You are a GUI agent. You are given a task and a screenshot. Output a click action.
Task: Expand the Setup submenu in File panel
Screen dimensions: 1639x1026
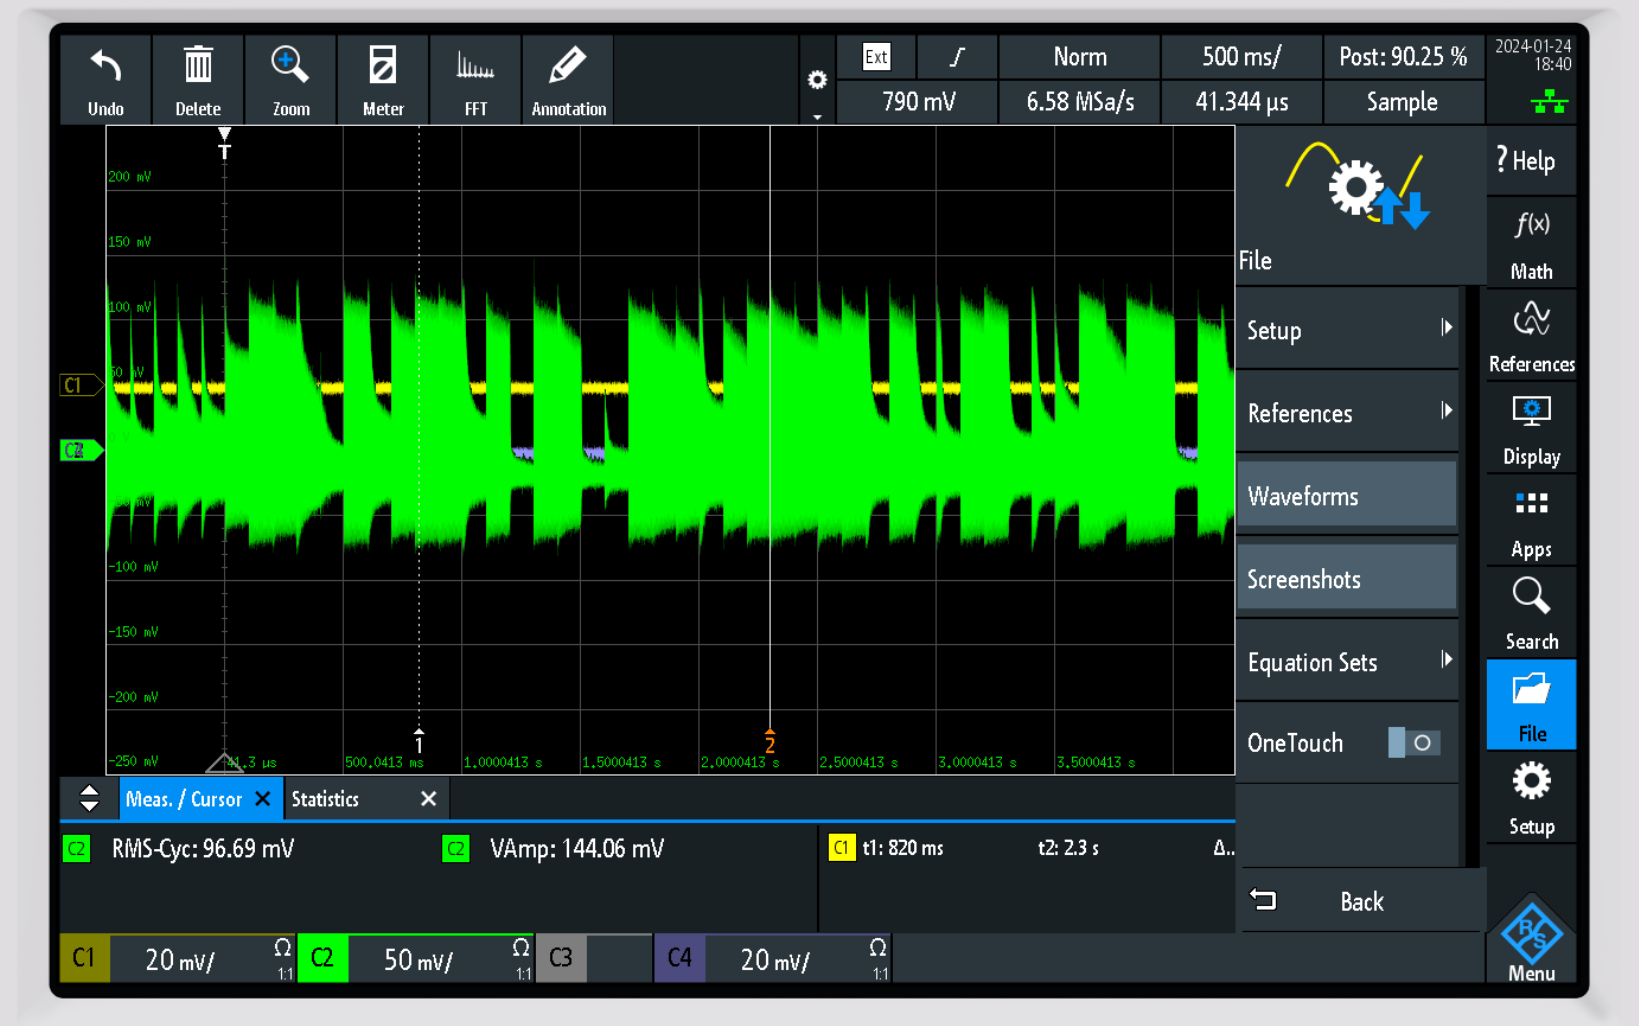[x=1346, y=330]
